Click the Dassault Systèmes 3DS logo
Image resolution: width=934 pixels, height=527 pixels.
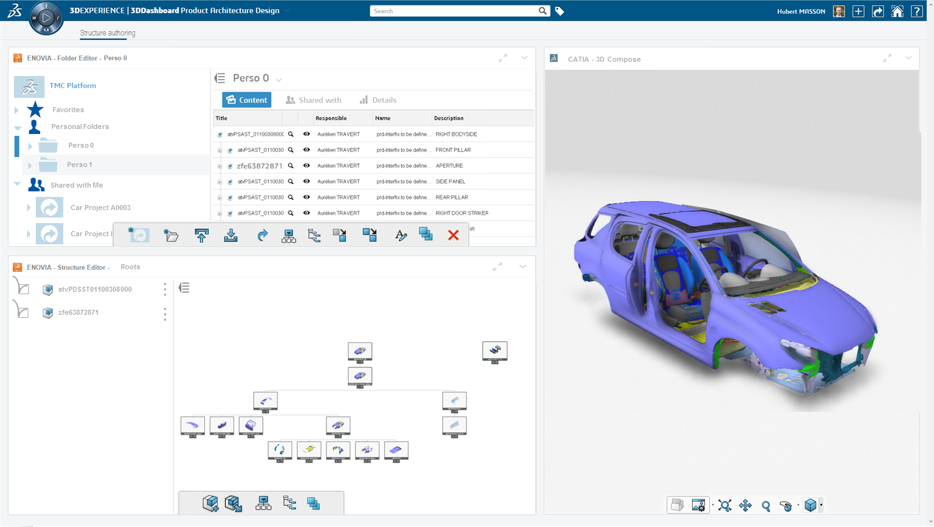tap(14, 11)
